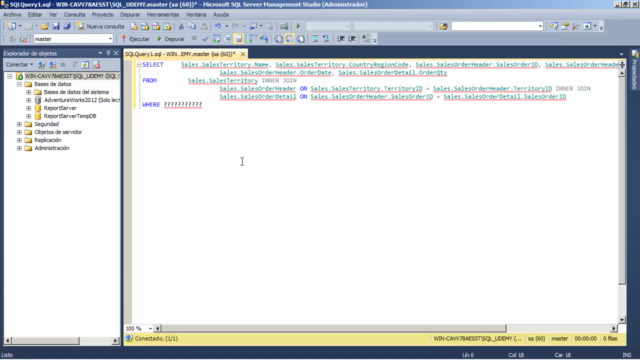Click the Depurar button
Viewport: 640px width, 360px height.
click(x=171, y=39)
